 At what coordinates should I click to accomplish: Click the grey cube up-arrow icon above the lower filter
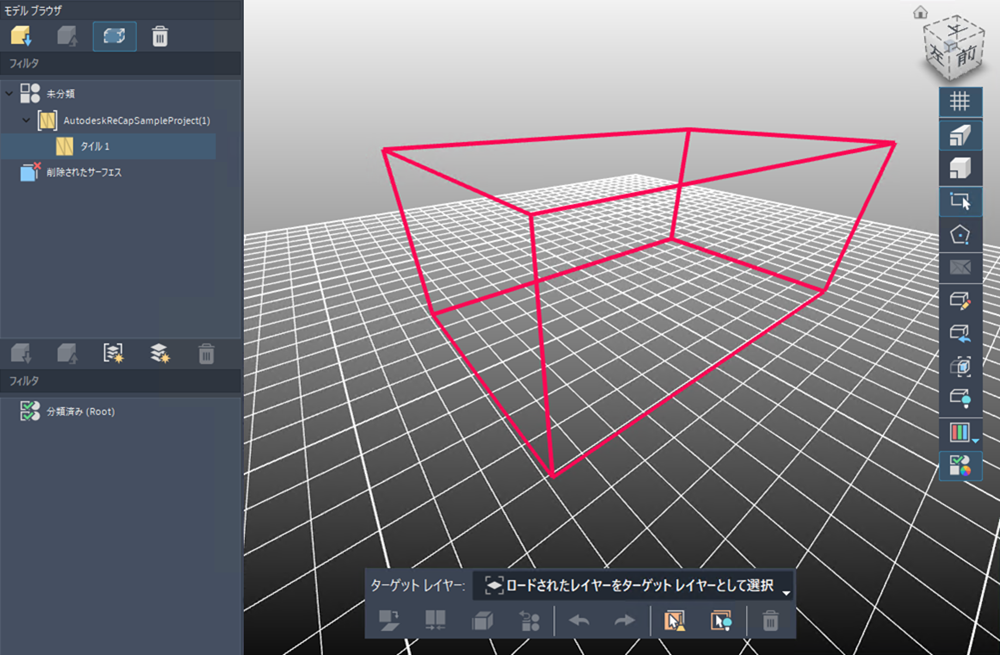(68, 353)
